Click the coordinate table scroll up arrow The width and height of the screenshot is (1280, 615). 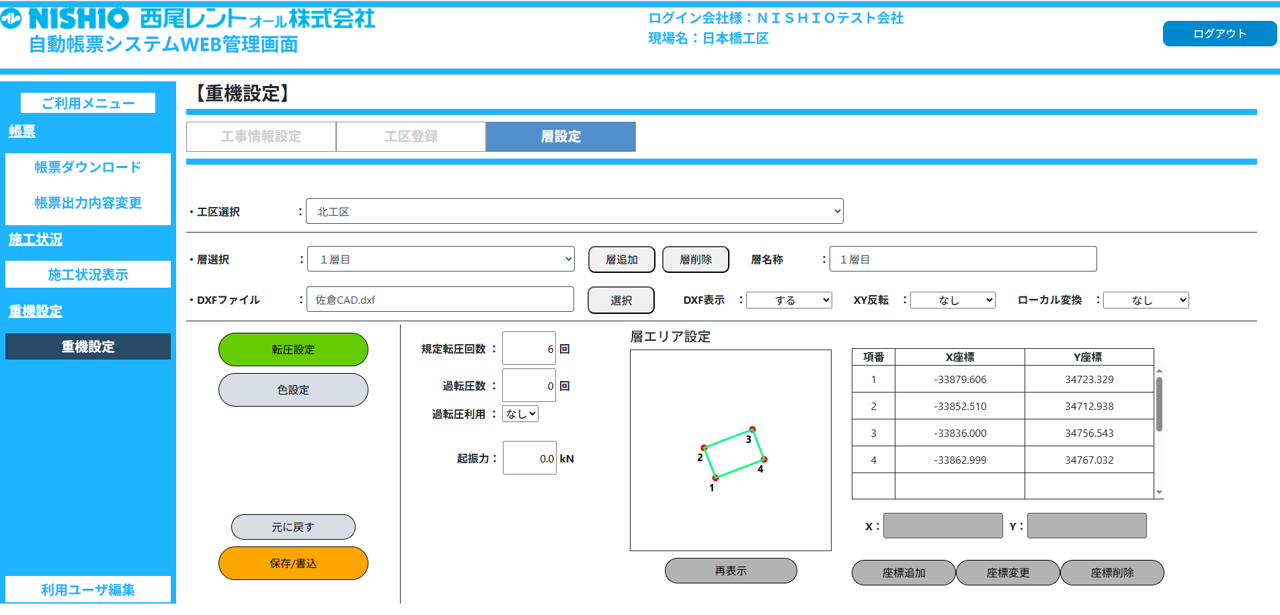1159,371
